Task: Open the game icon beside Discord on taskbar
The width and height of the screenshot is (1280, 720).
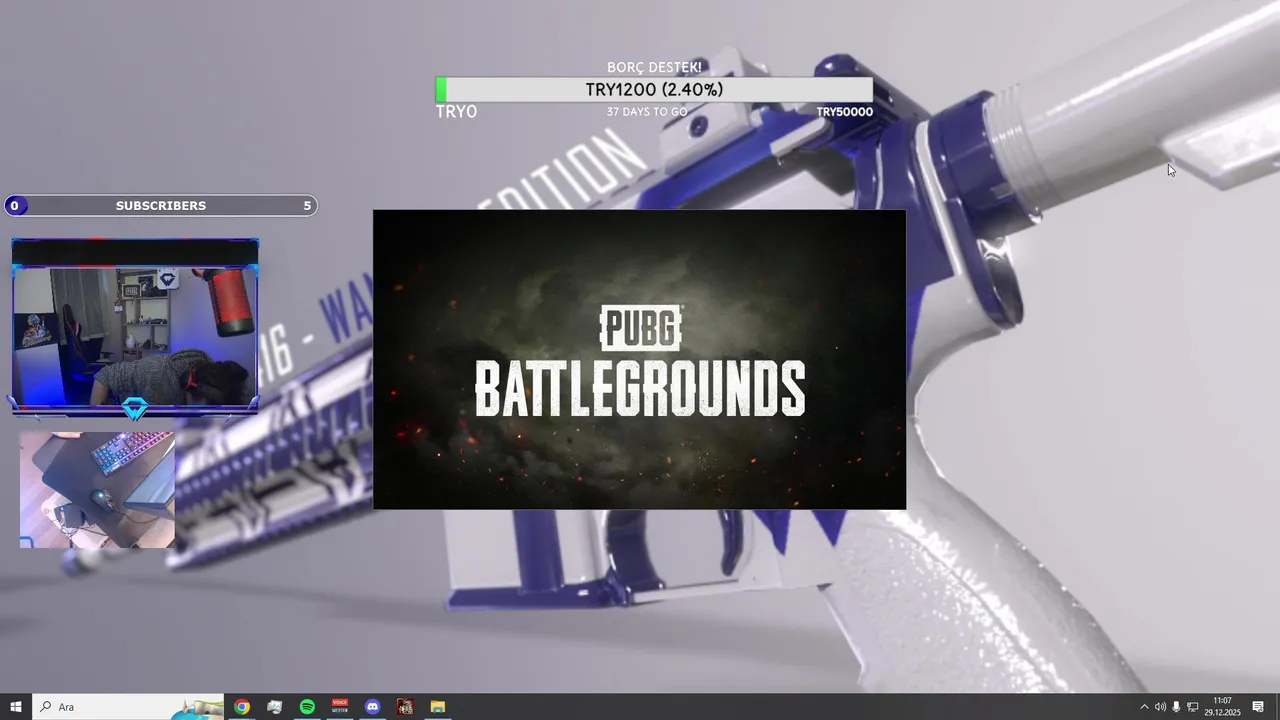Action: tap(405, 707)
